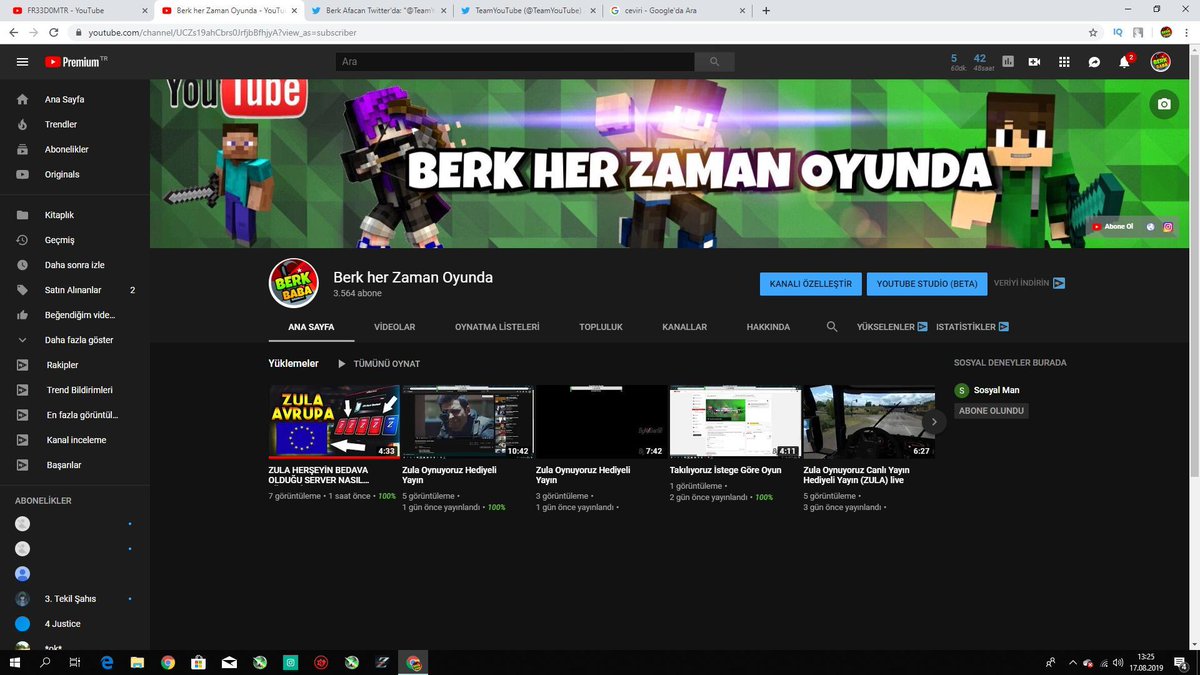The width and height of the screenshot is (1200, 675).
Task: Open the YÜKSELENLER tab
Action: coord(892,327)
